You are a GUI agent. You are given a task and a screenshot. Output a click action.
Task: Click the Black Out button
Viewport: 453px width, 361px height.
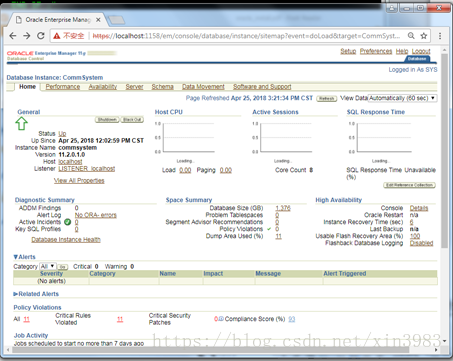pos(132,119)
